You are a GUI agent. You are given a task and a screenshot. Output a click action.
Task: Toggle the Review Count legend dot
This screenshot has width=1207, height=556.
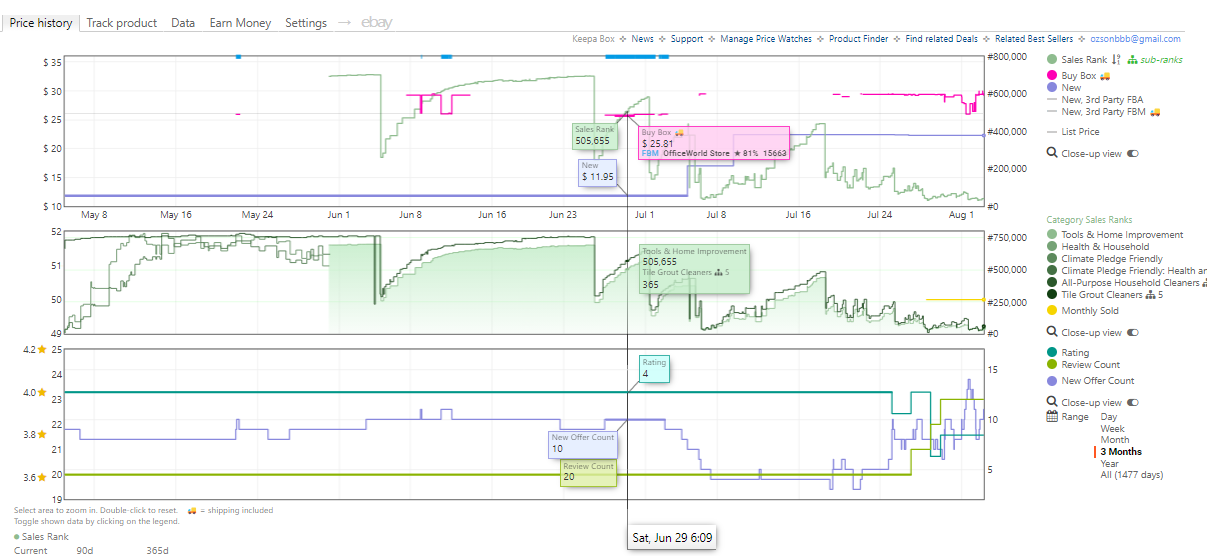point(1052,365)
